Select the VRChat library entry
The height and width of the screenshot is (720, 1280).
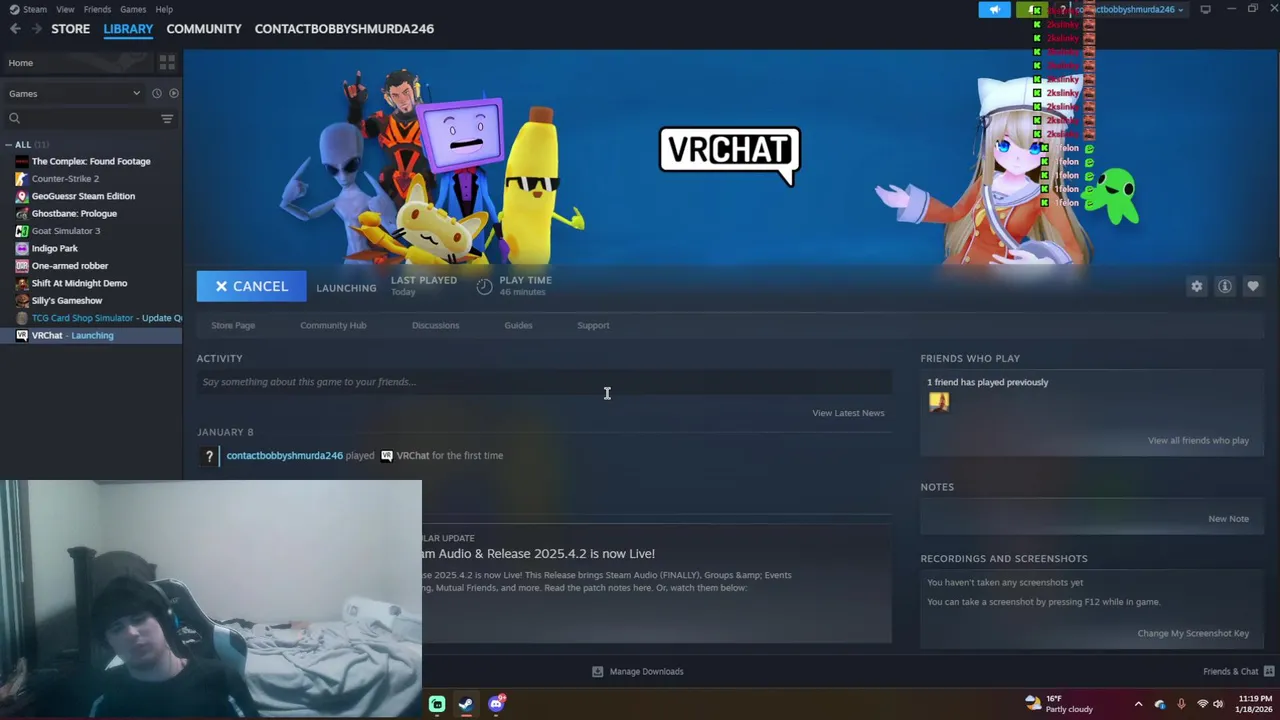[x=92, y=335]
